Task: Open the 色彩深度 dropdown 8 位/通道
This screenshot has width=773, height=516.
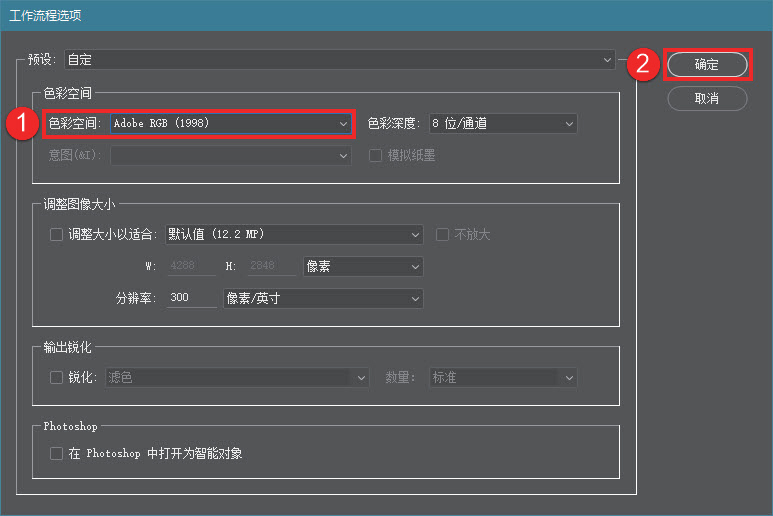Action: [503, 123]
